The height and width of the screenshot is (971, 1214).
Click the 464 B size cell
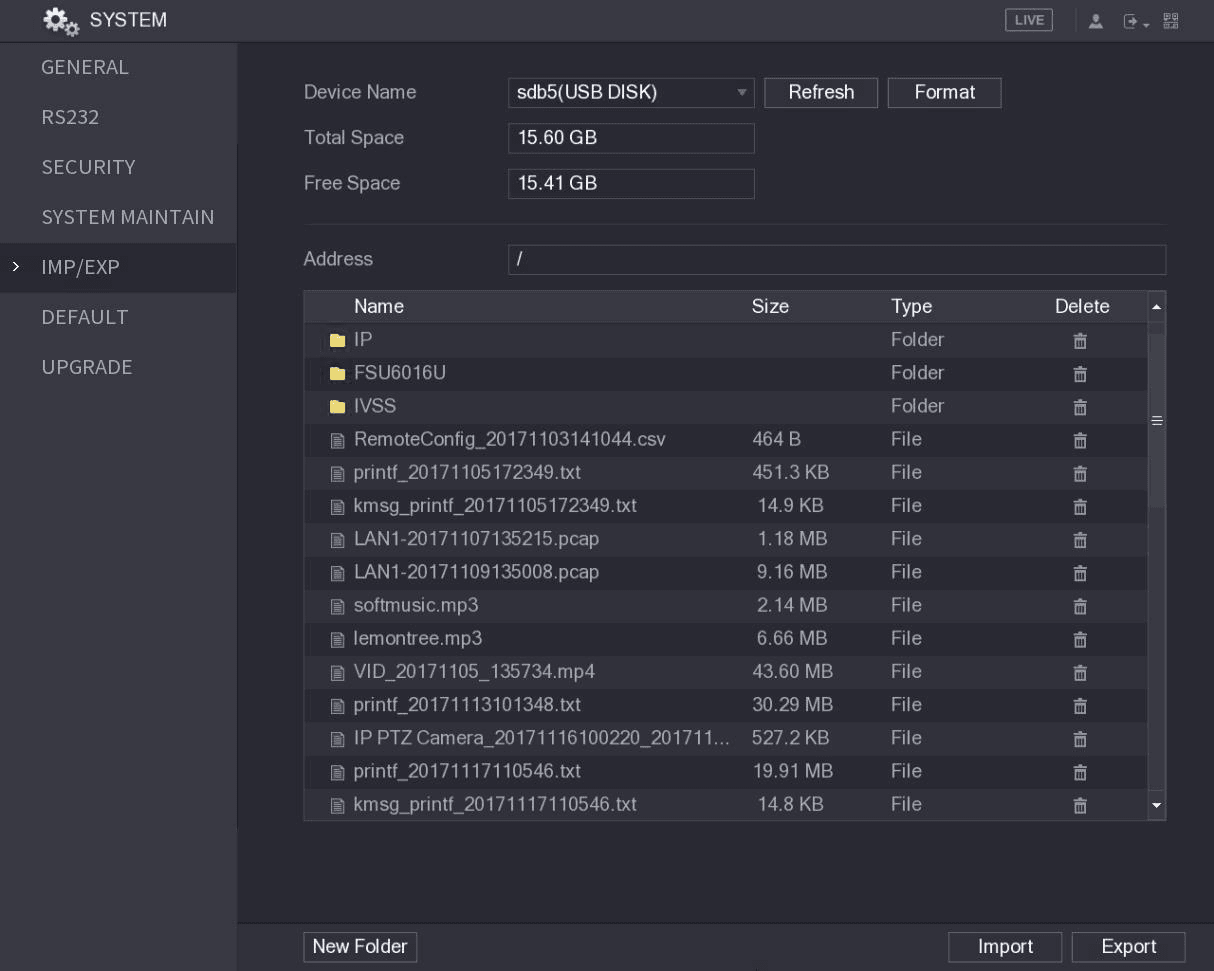(777, 439)
